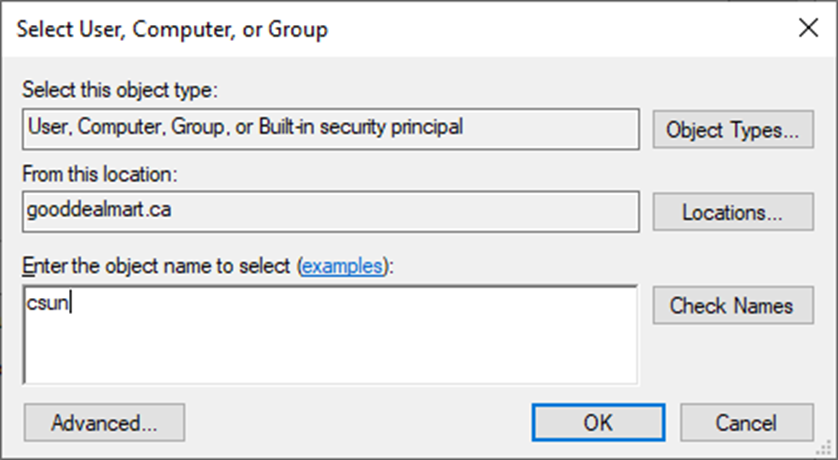Screen dimensions: 838x460
Task: Confirm selection with the OK button
Action: pyautogui.click(x=598, y=423)
